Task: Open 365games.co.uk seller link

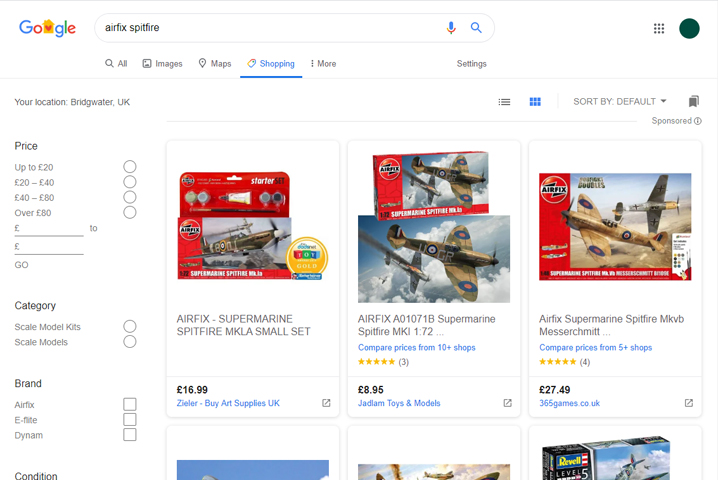Action: click(569, 403)
